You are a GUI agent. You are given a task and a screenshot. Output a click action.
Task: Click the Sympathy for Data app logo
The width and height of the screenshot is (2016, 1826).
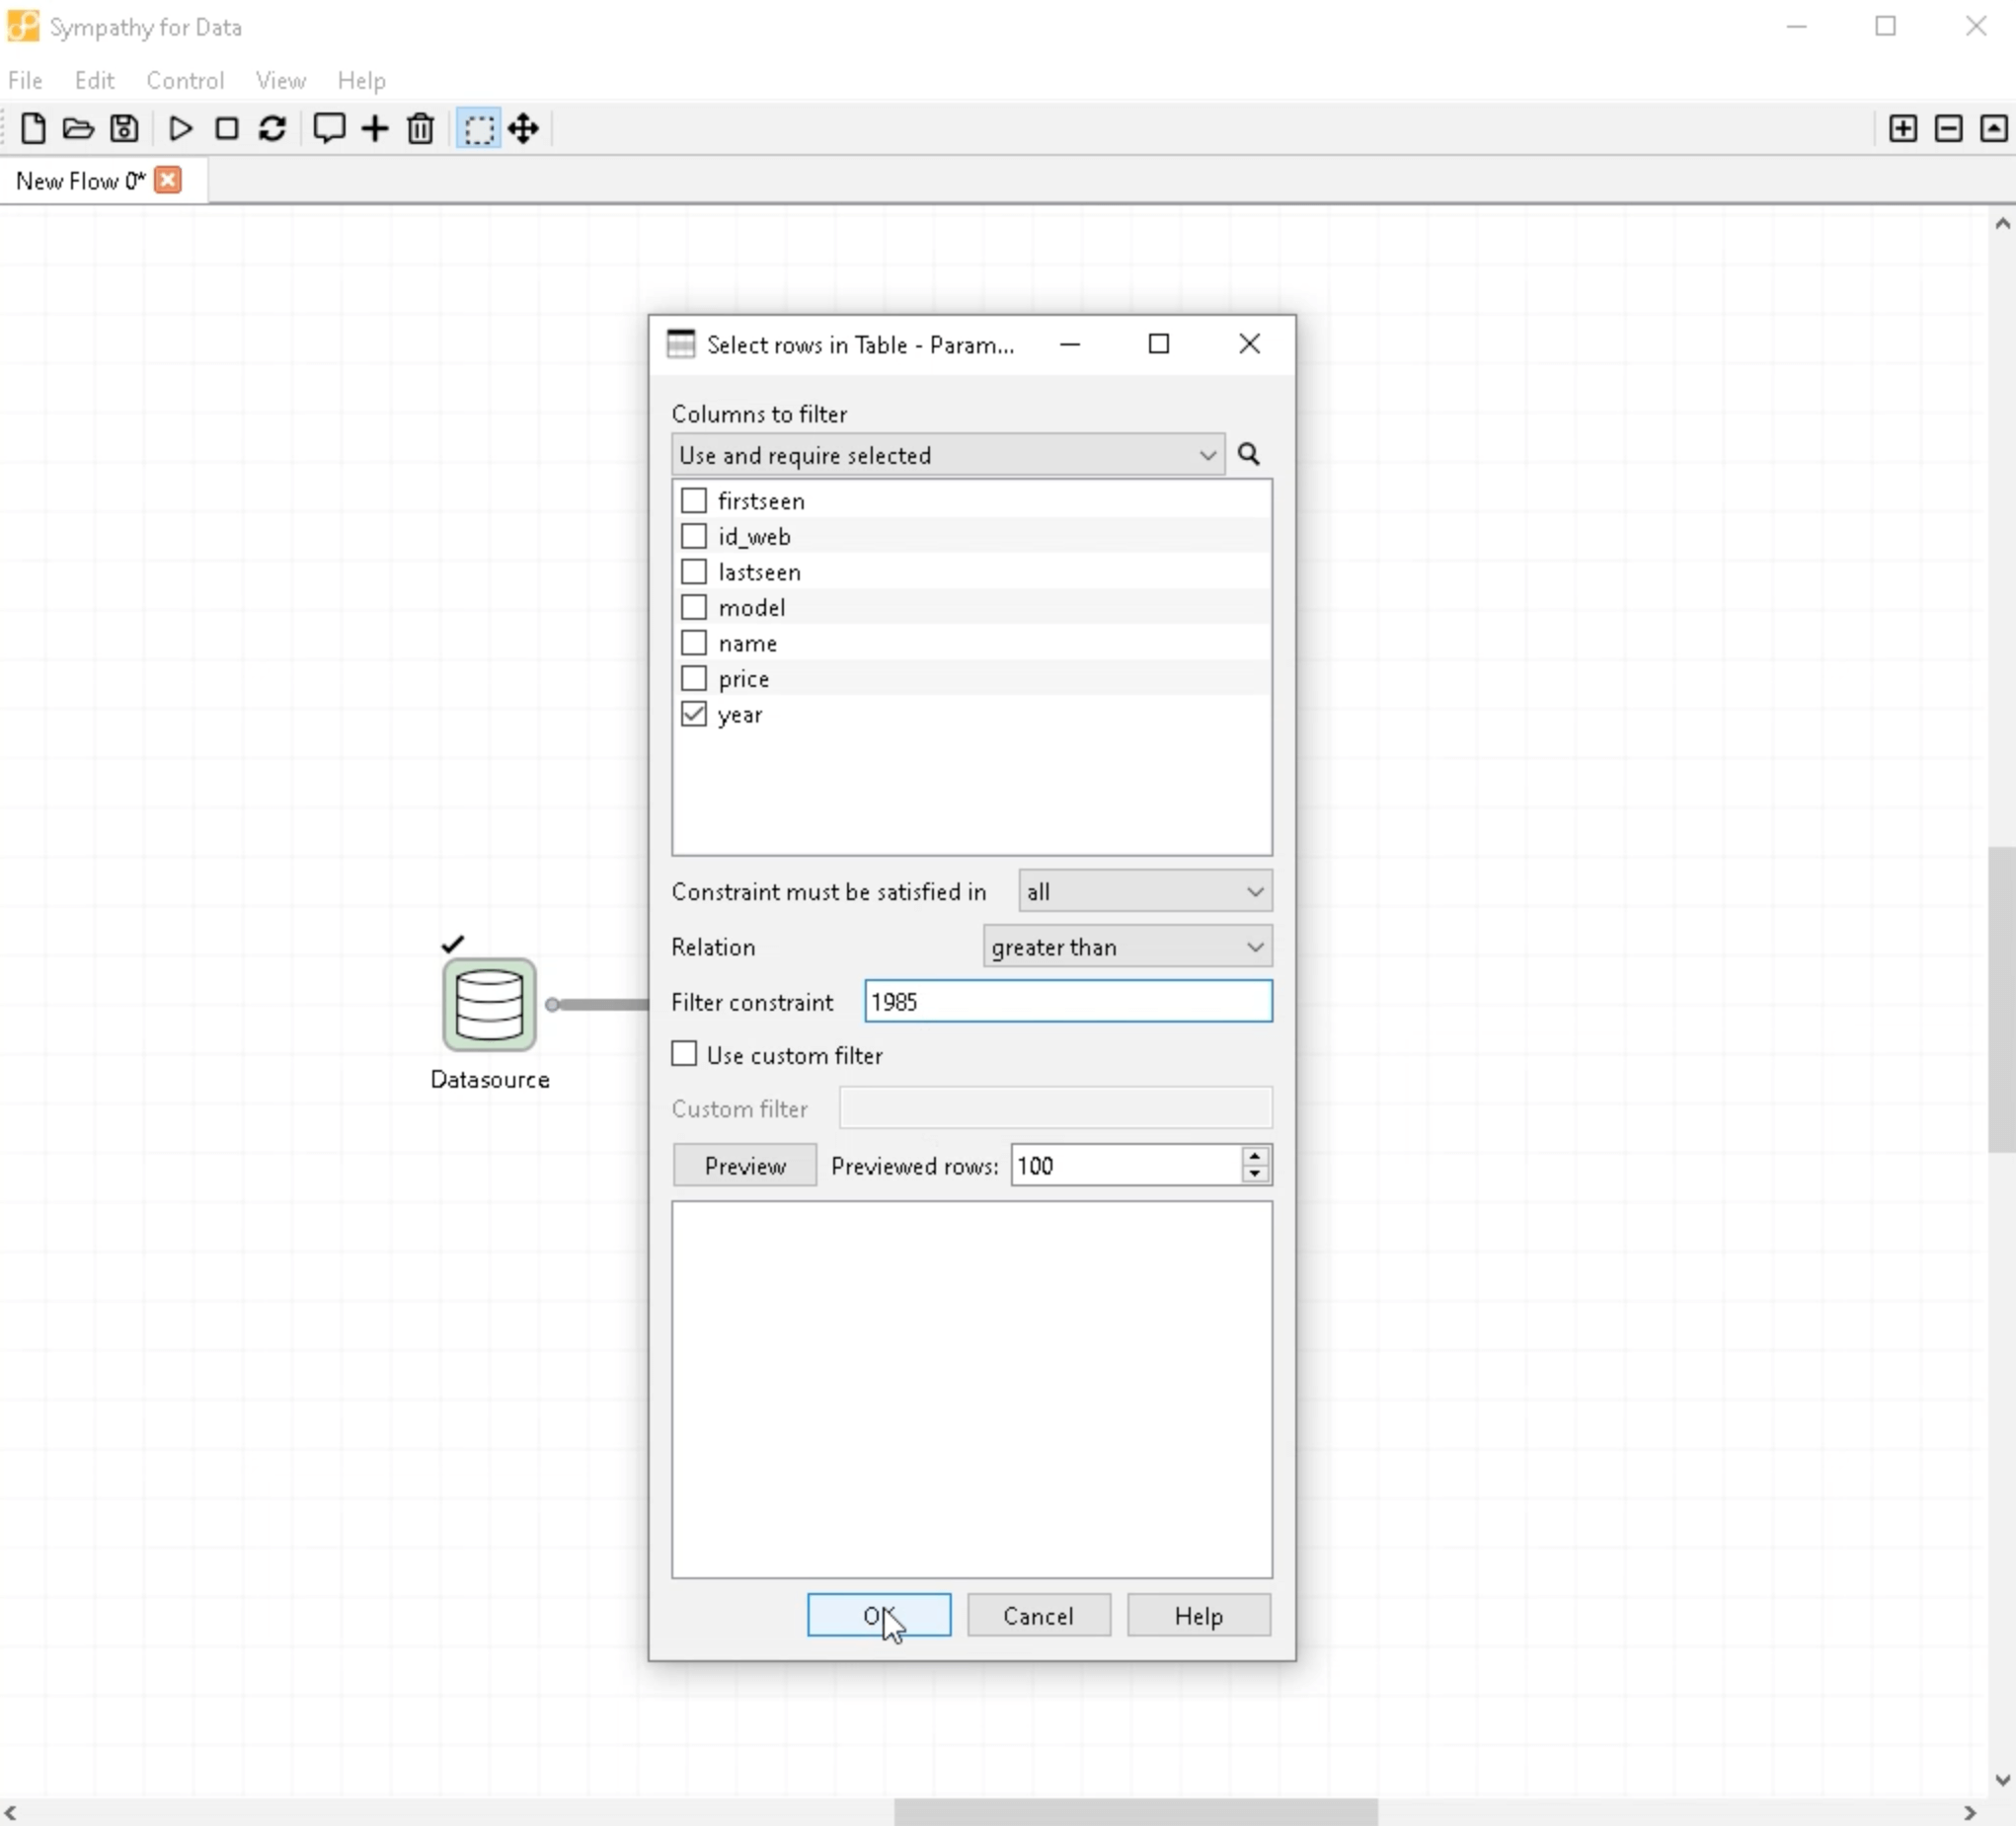click(23, 26)
